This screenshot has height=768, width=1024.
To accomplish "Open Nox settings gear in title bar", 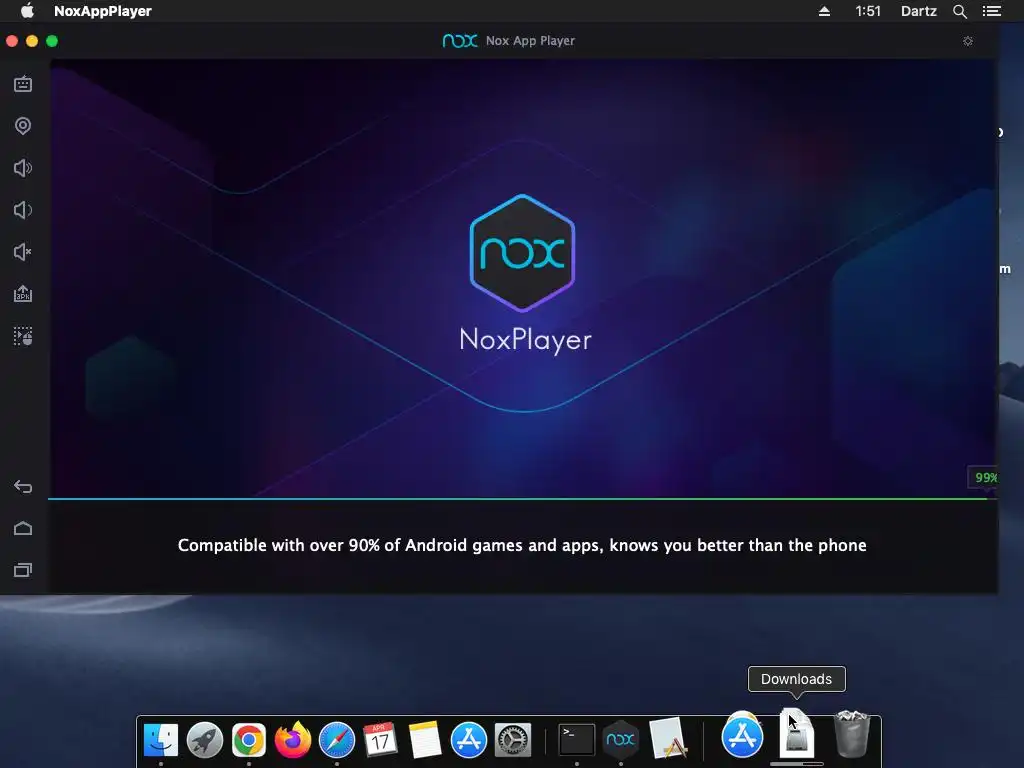I will tap(968, 41).
